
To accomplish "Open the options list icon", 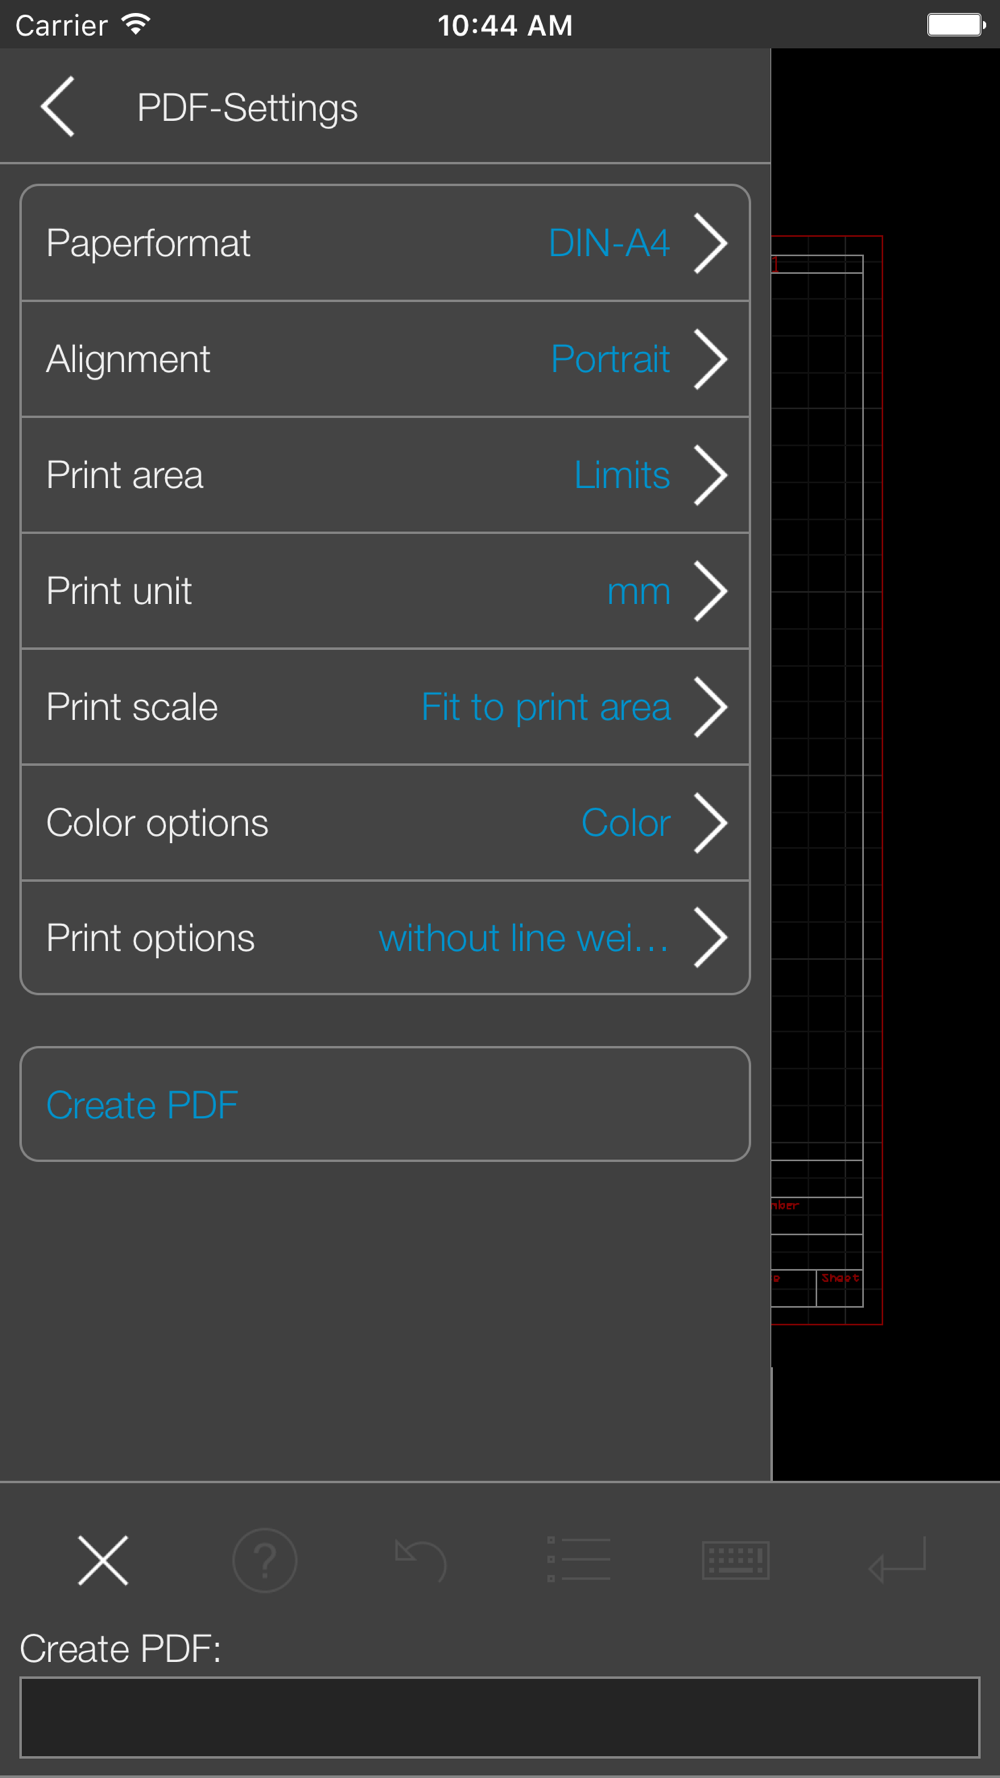I will [579, 1560].
